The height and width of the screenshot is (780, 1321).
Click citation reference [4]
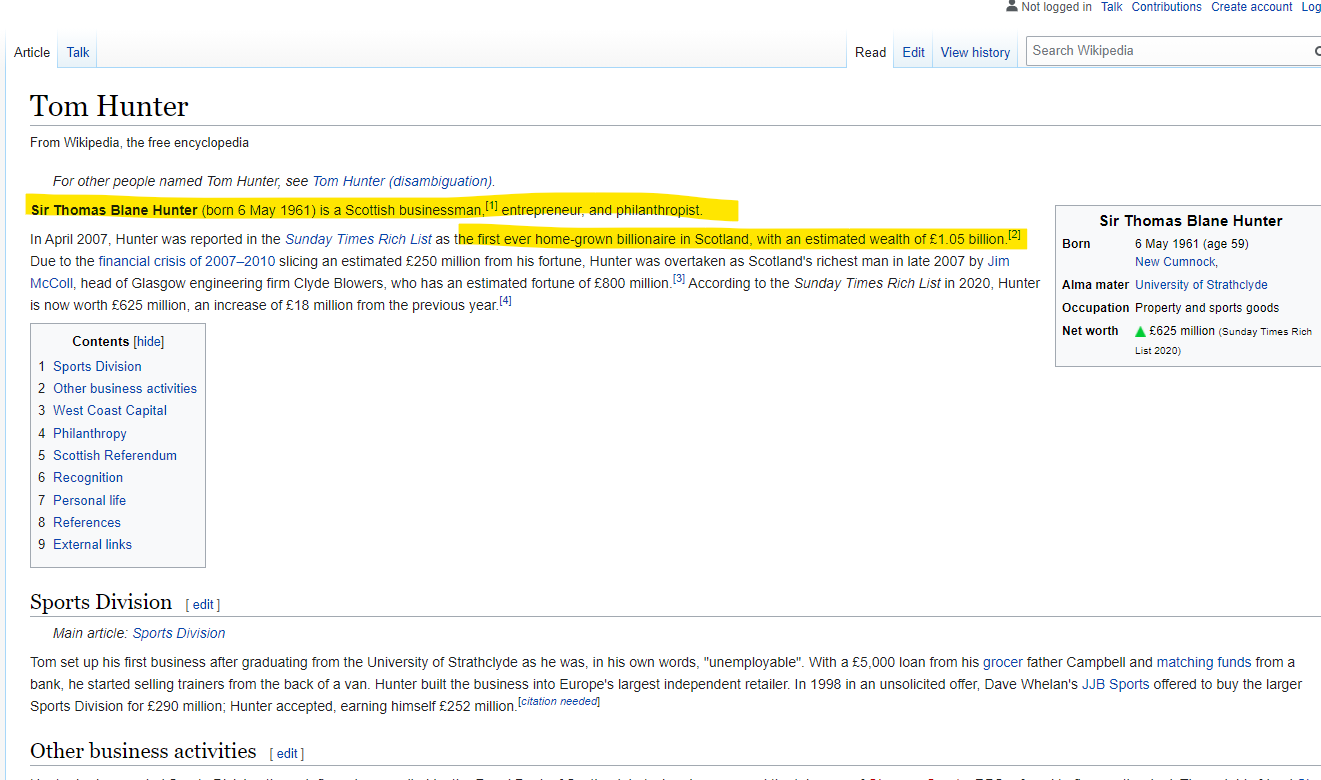point(505,301)
